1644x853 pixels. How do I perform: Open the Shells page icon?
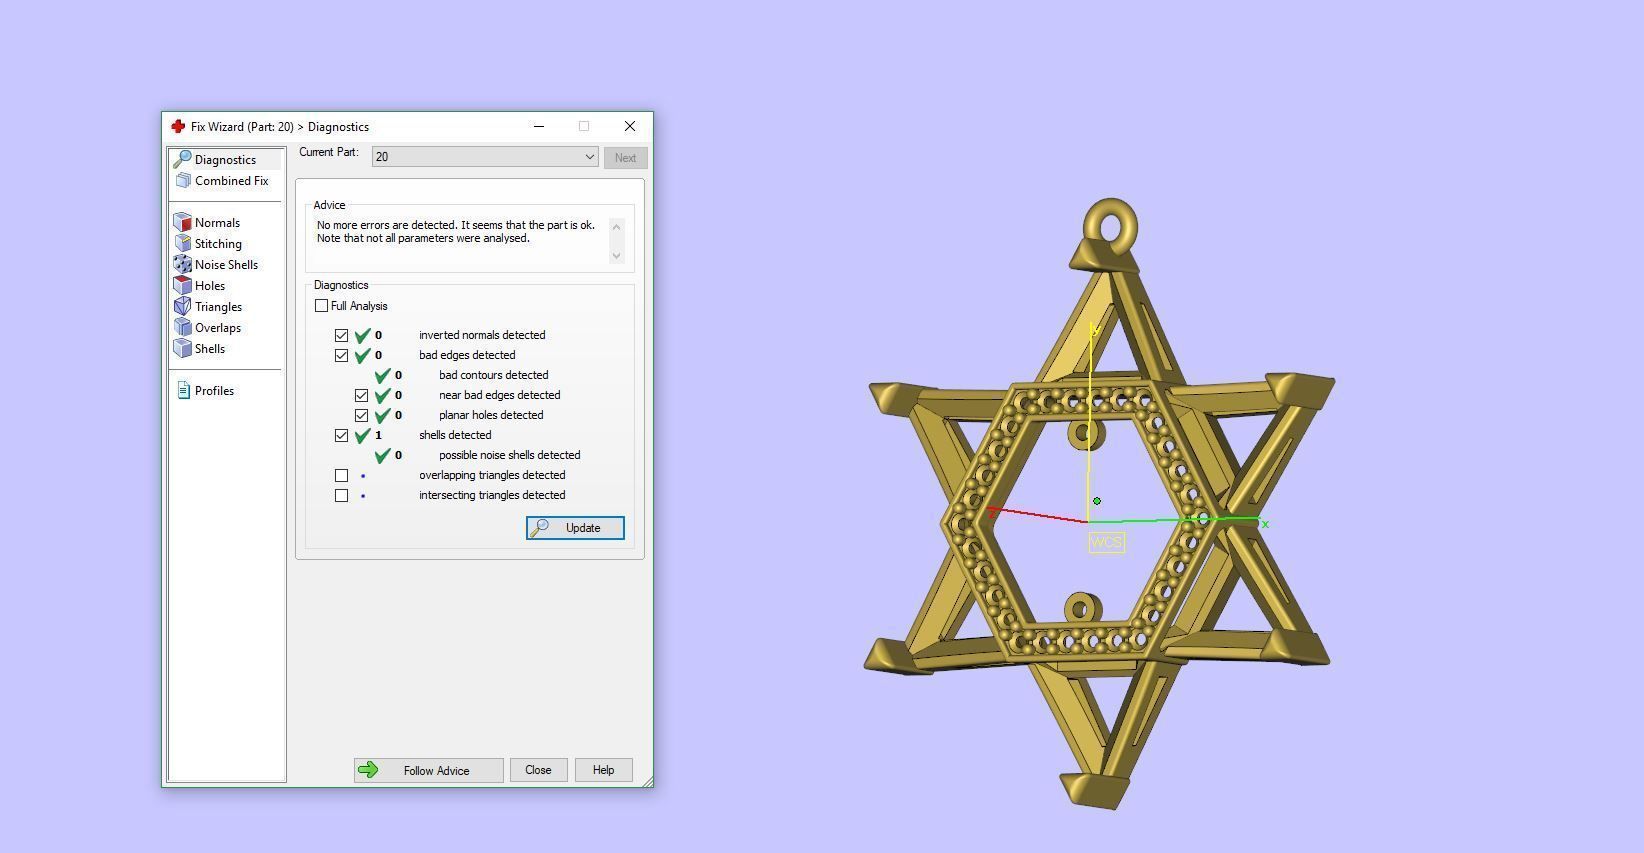[x=182, y=348]
